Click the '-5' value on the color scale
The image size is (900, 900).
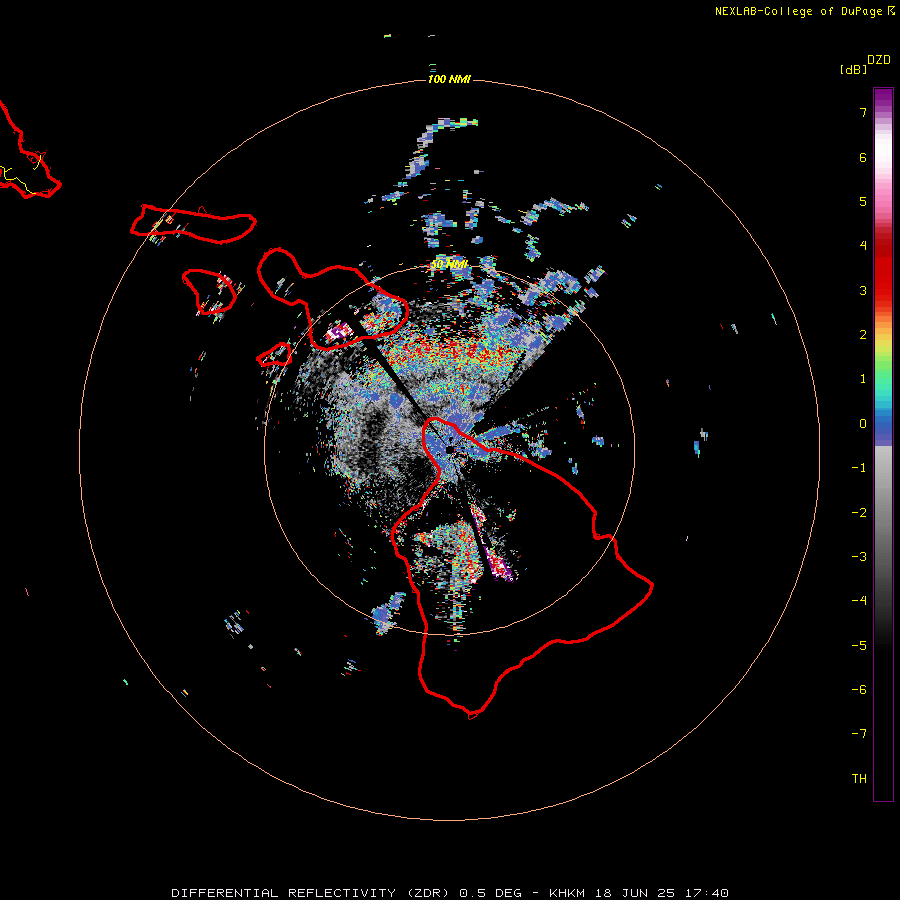(859, 646)
